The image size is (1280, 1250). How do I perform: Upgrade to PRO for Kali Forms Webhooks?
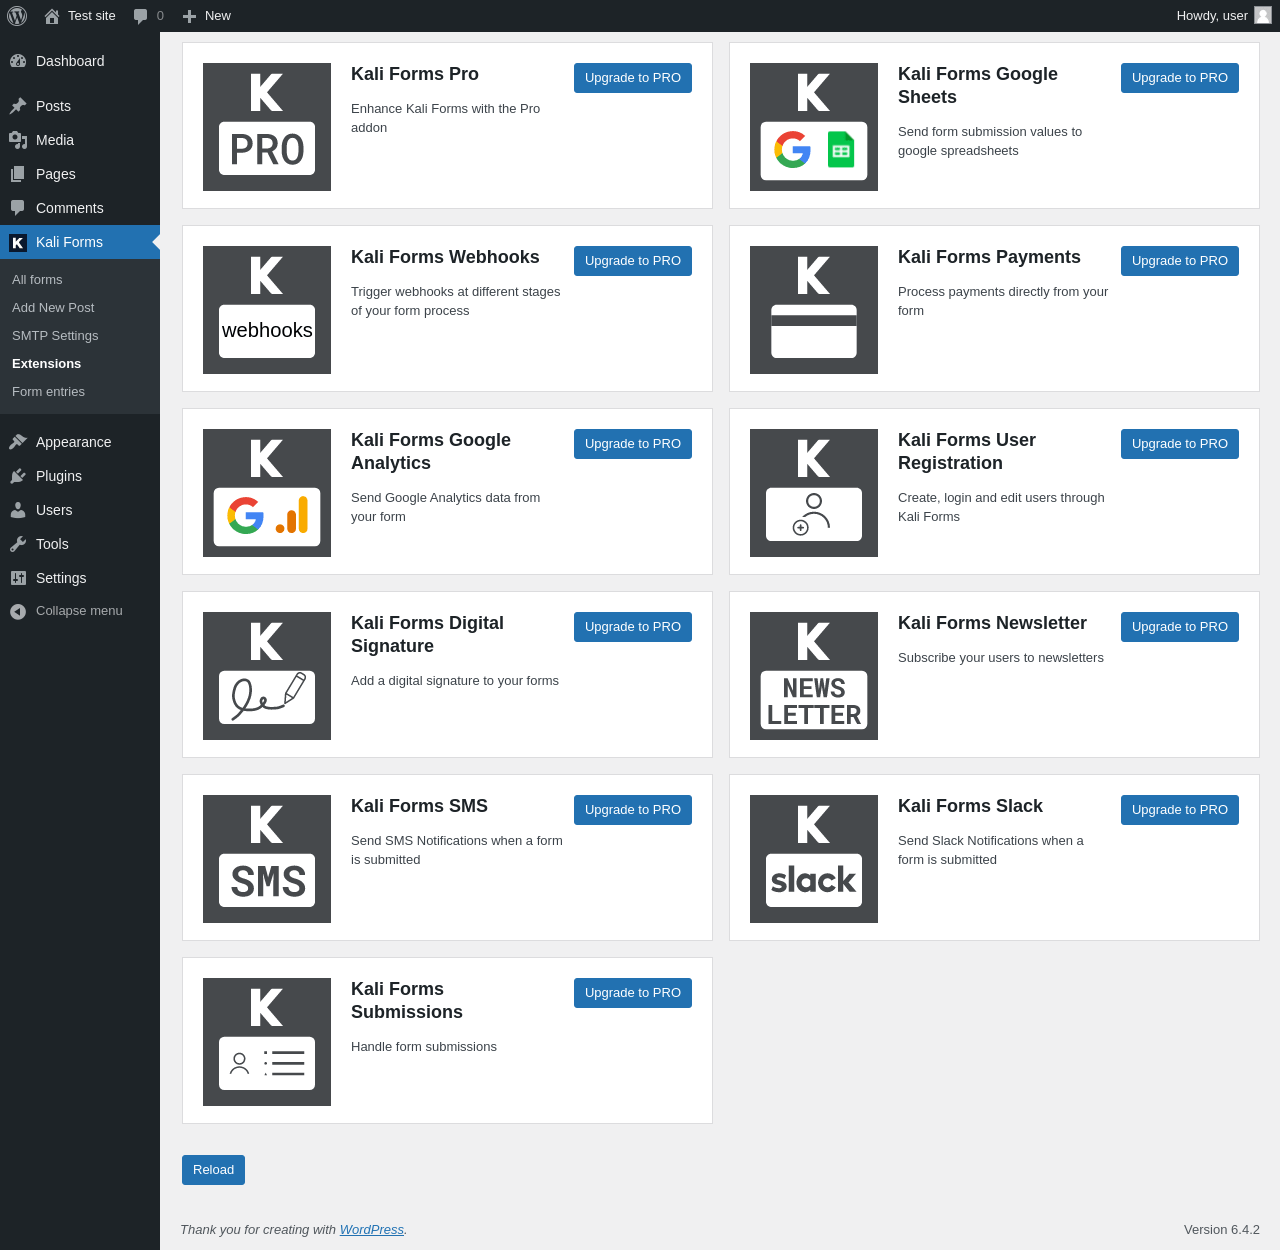pyautogui.click(x=633, y=261)
